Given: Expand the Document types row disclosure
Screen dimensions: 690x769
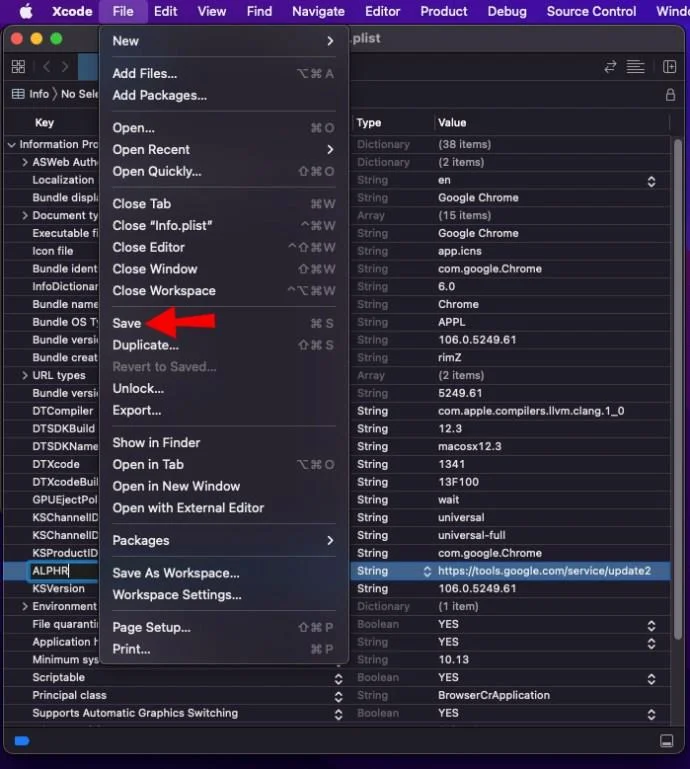Looking at the screenshot, I should tap(25, 215).
